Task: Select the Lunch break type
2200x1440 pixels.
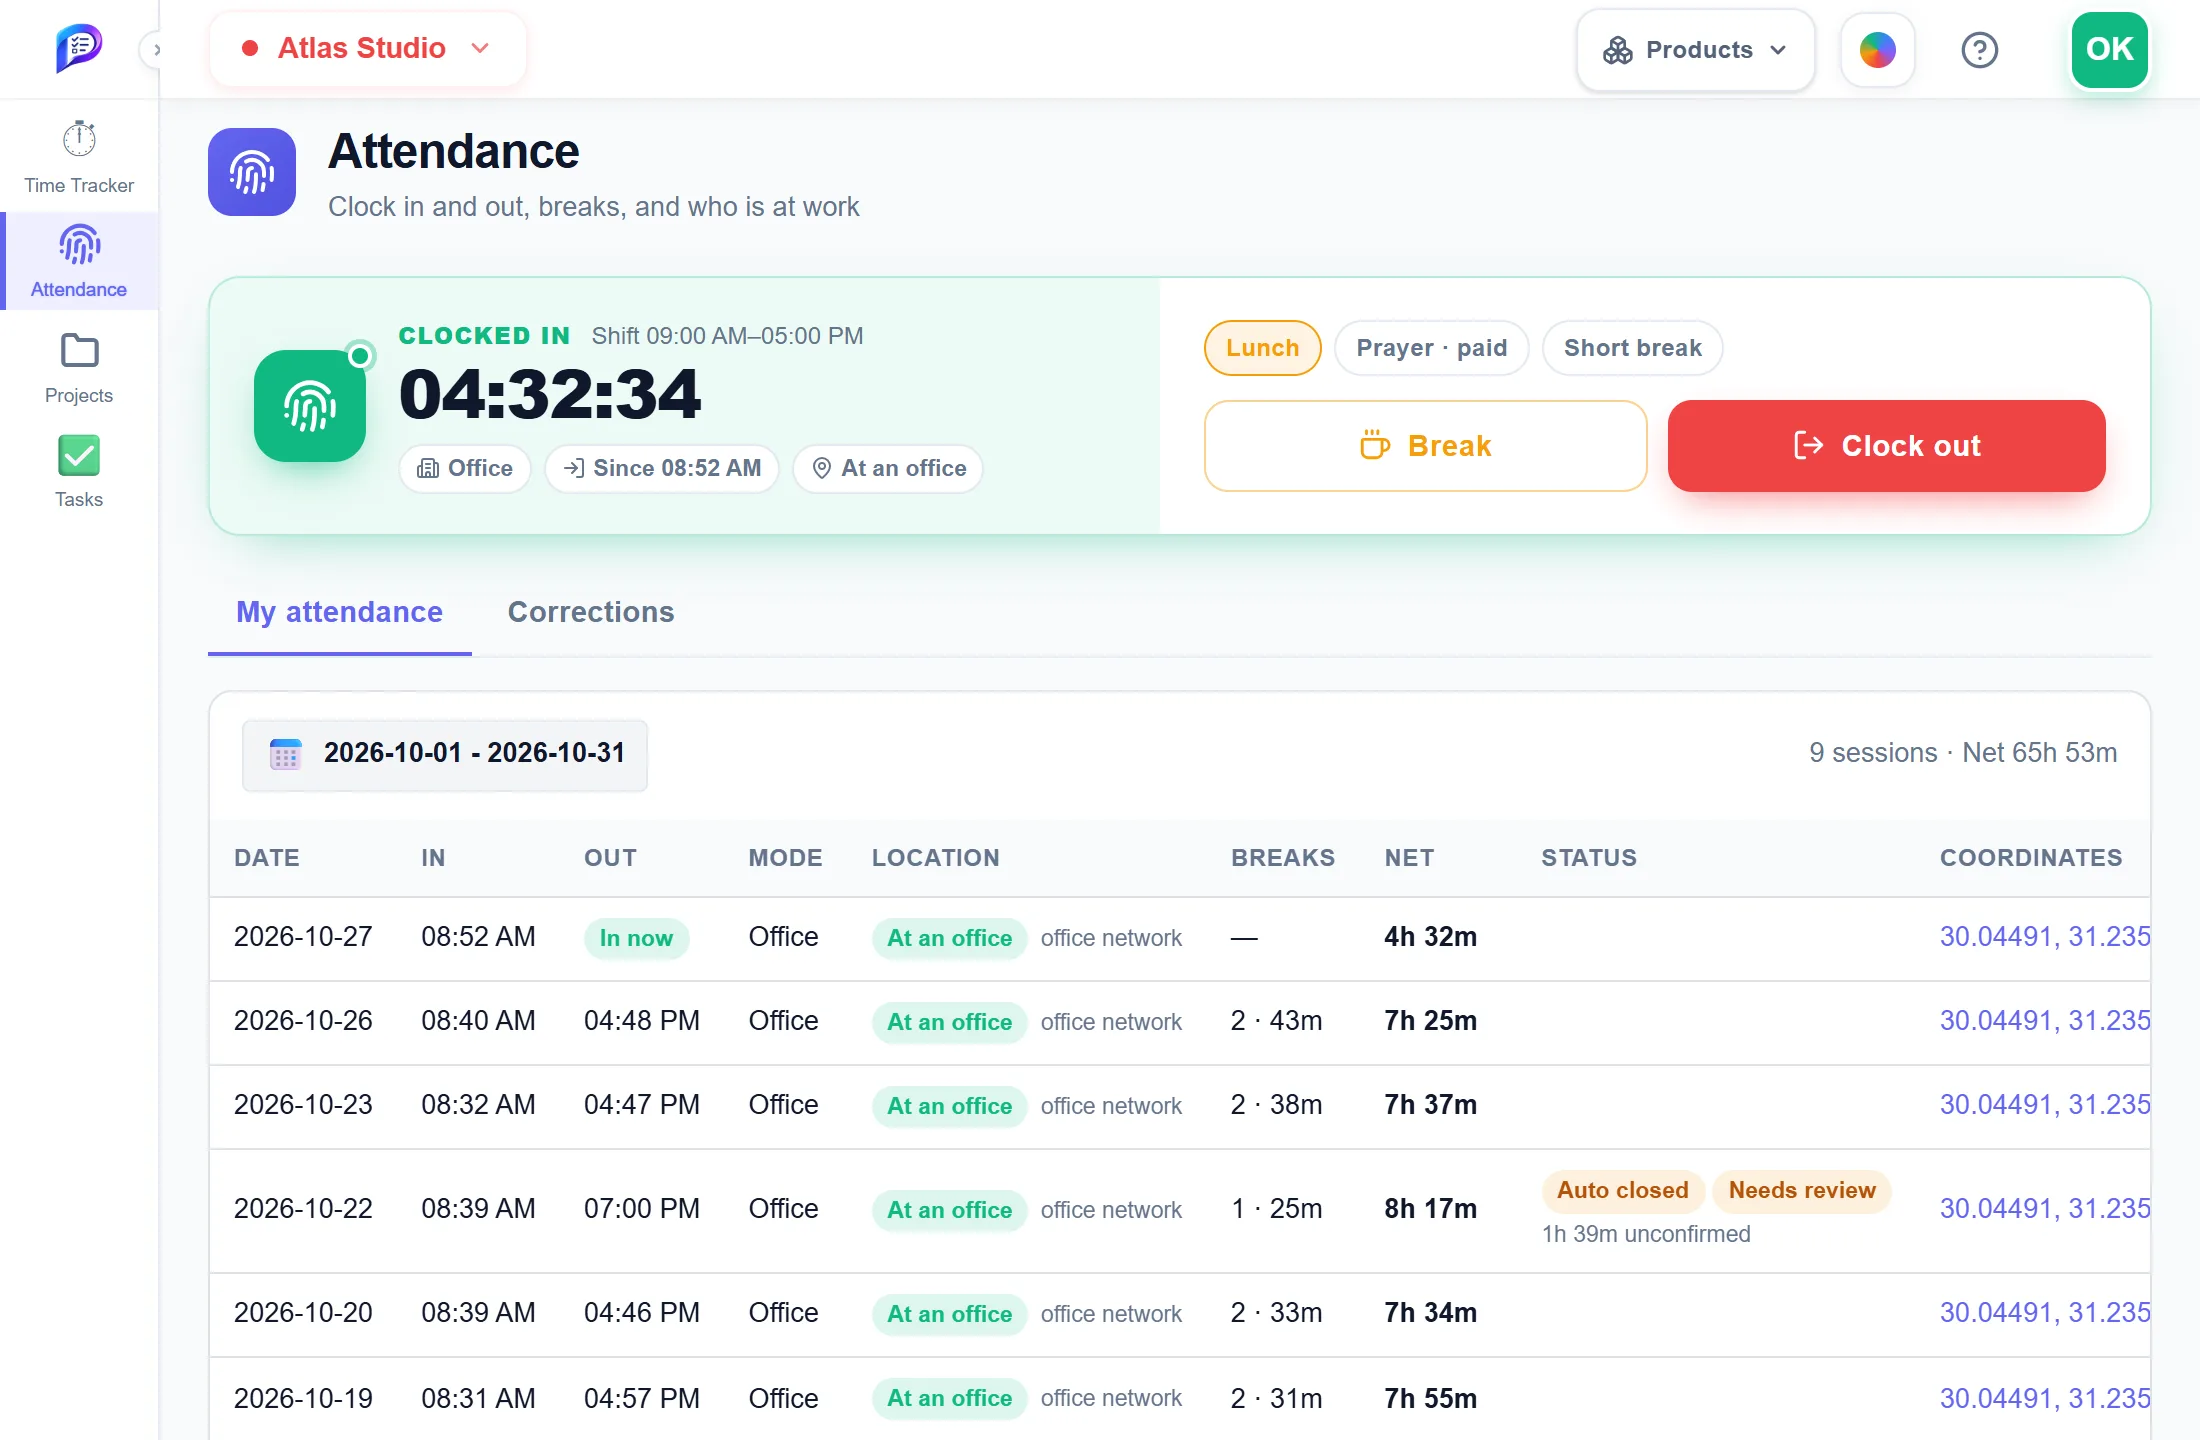Action: [1262, 348]
